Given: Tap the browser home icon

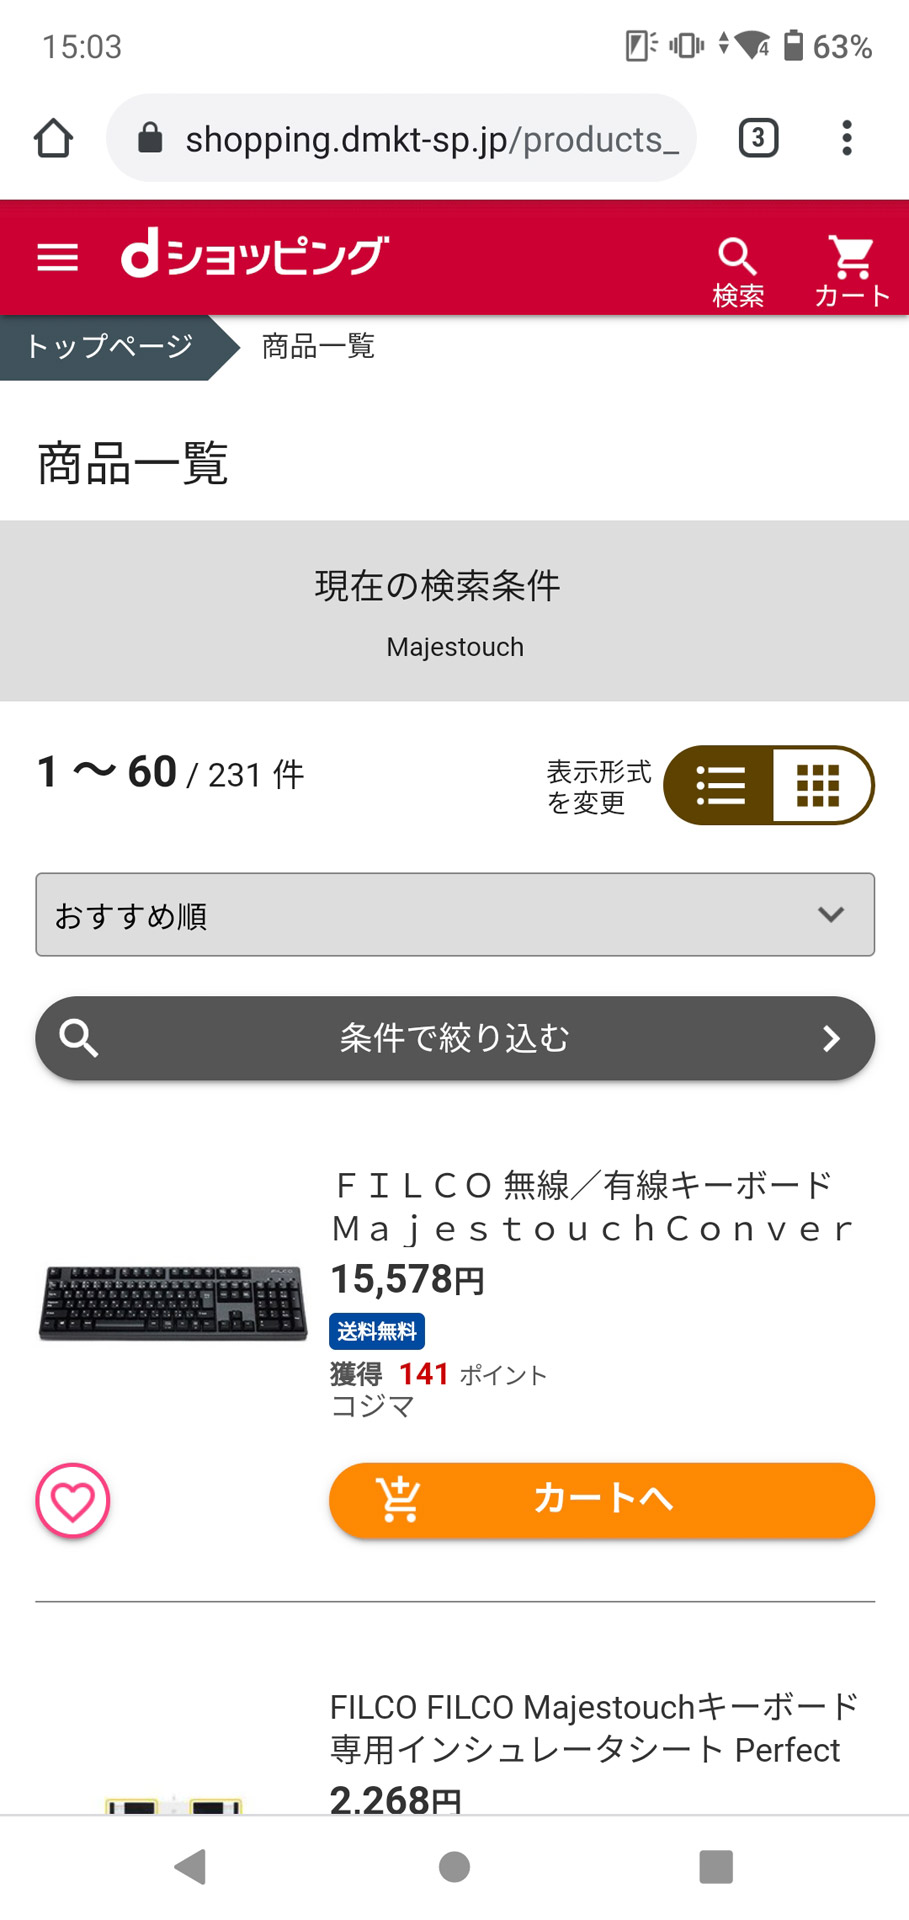Looking at the screenshot, I should point(54,138).
